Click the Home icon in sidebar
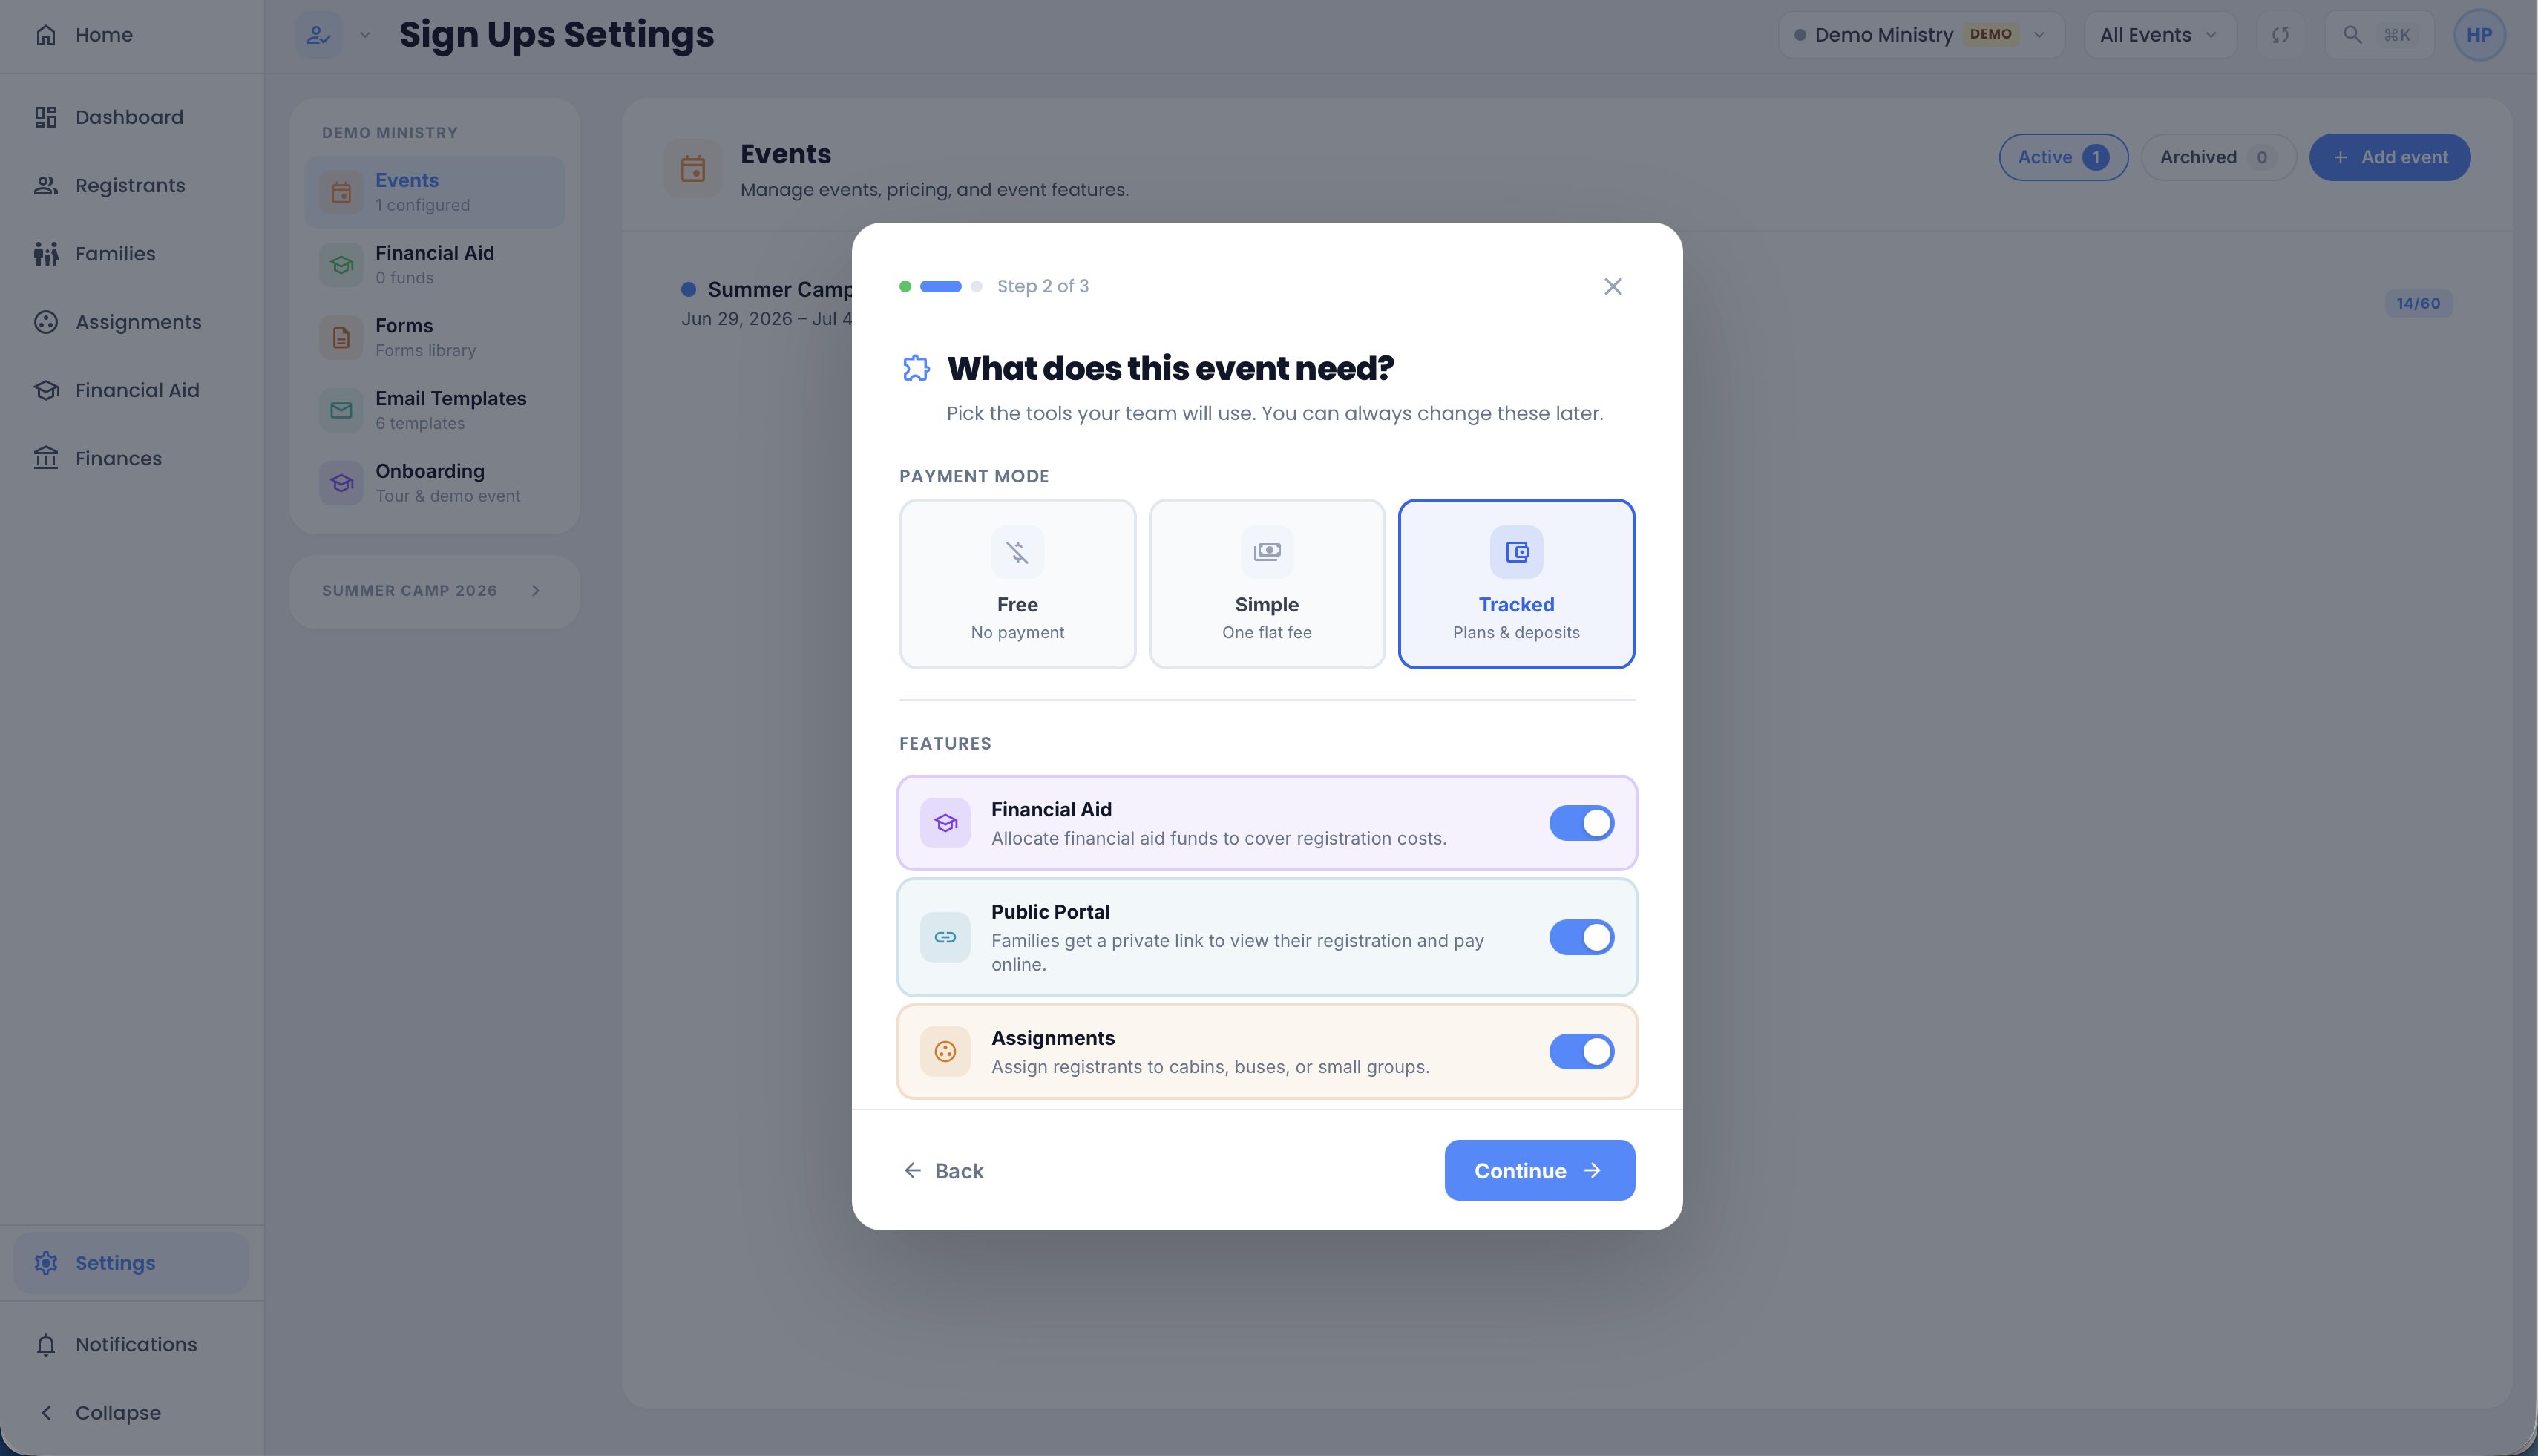Screen dimensions: 2538x1456 45,35
